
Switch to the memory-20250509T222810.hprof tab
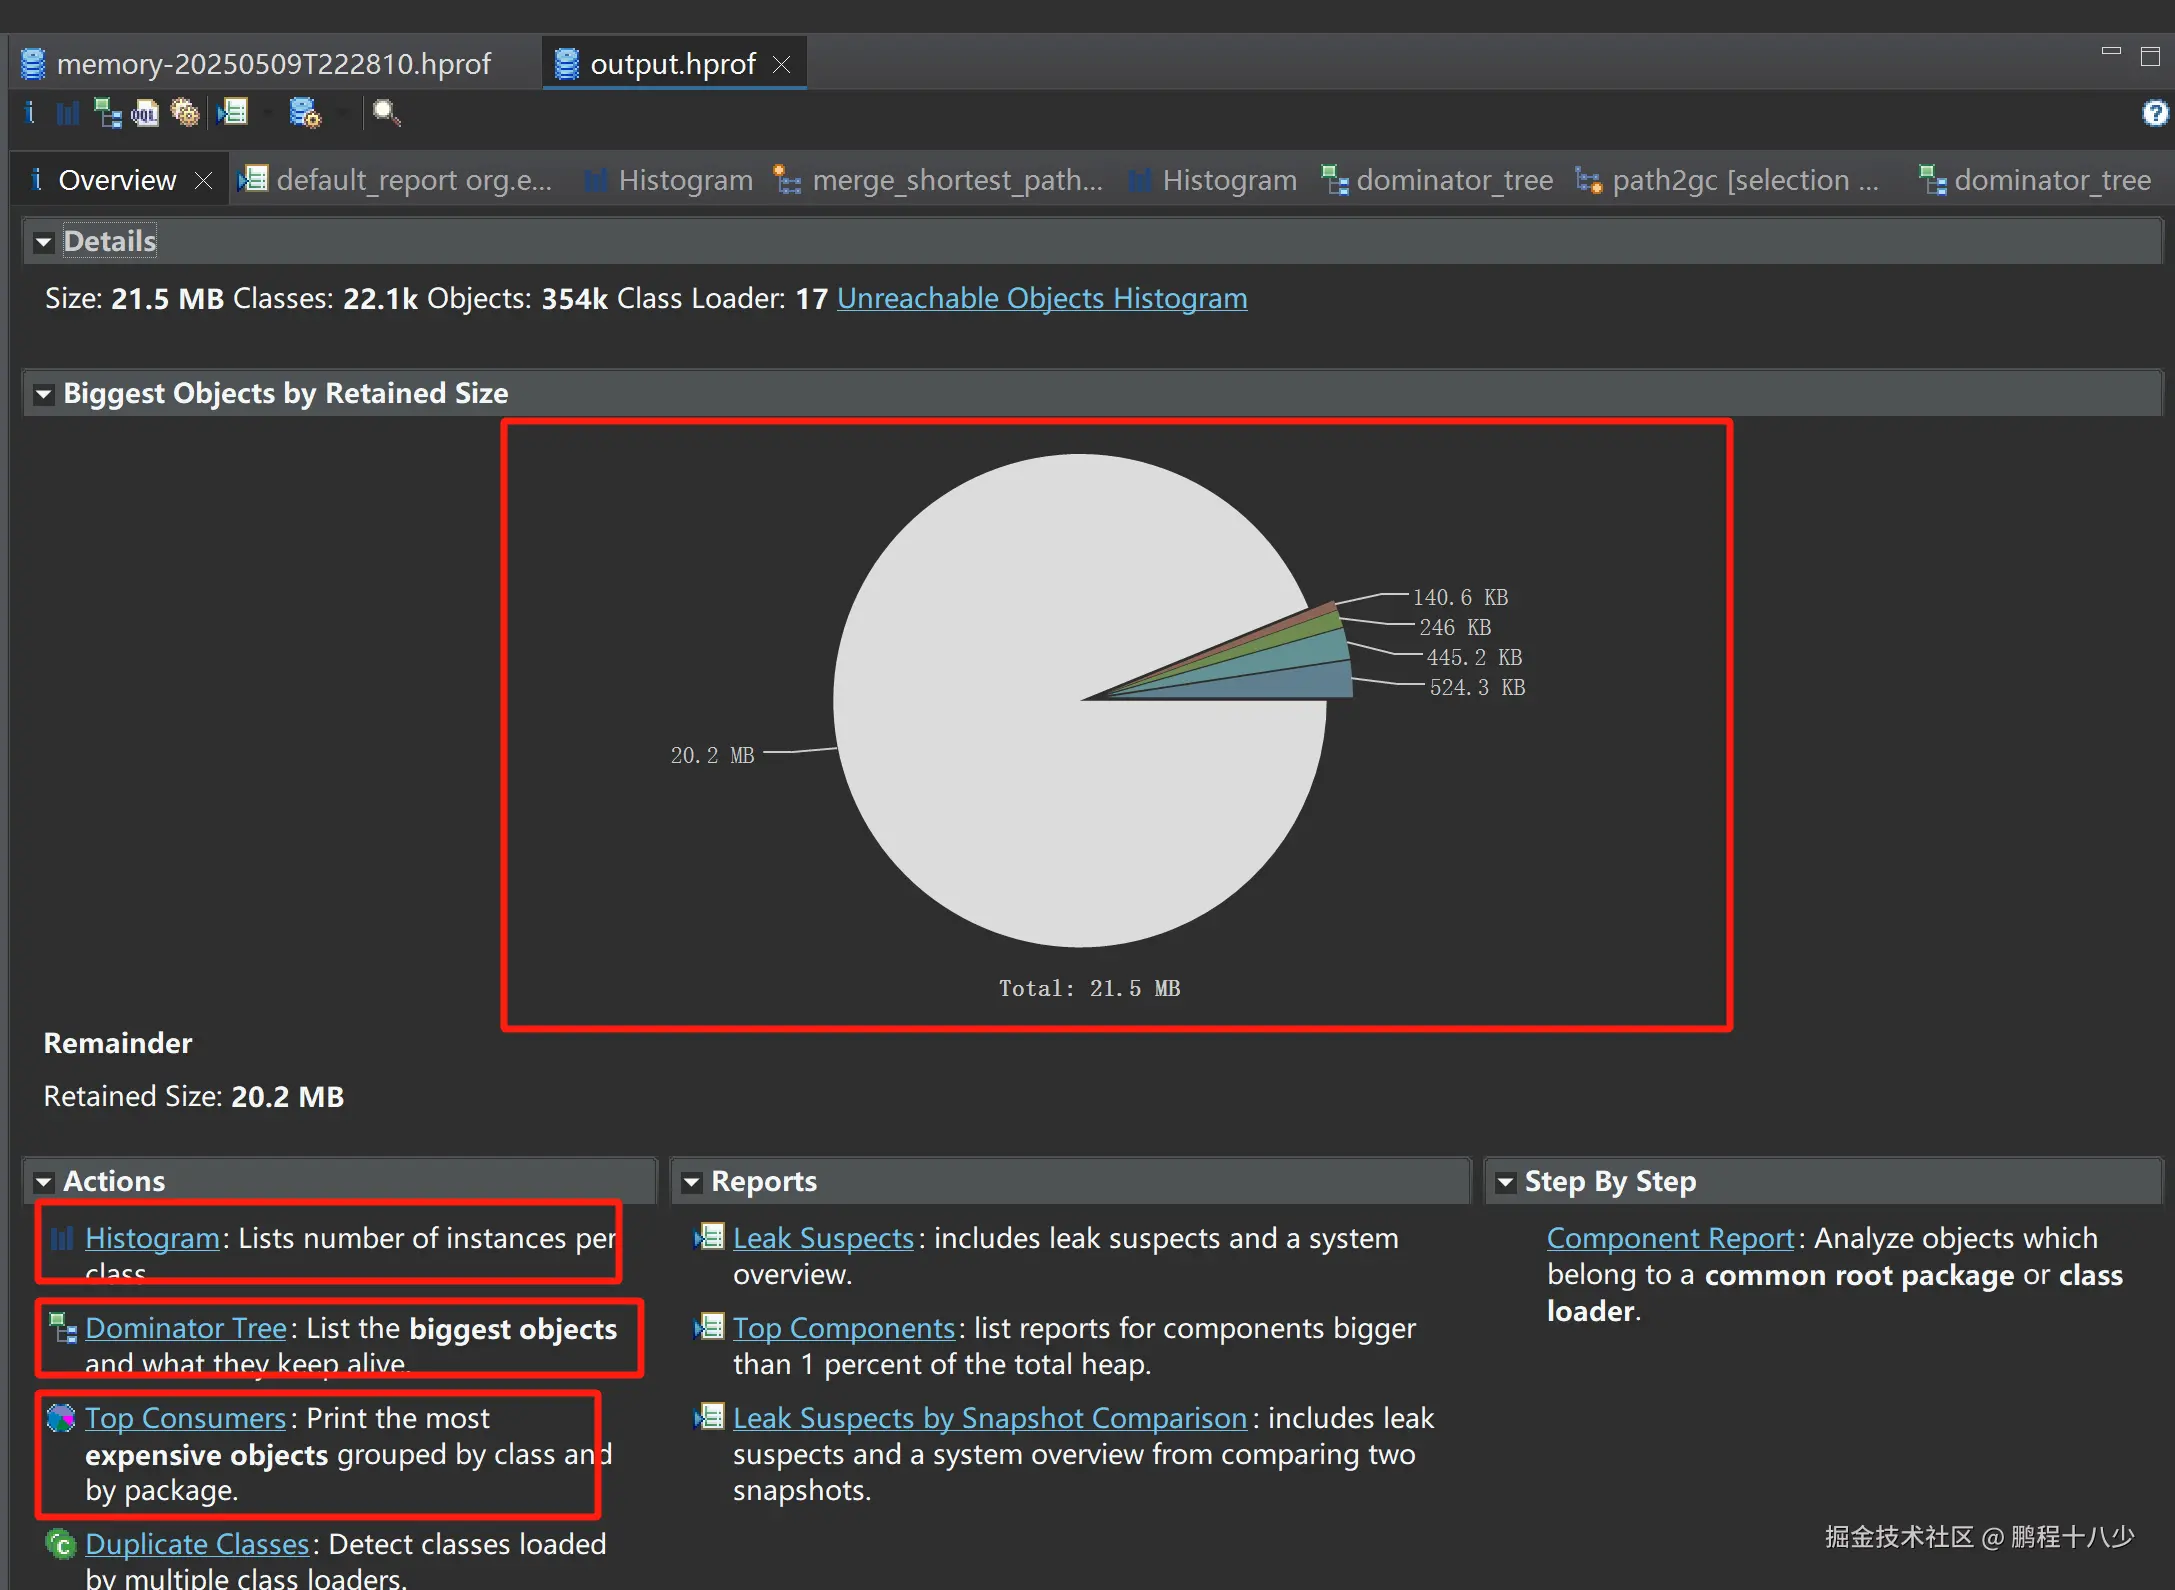(273, 64)
